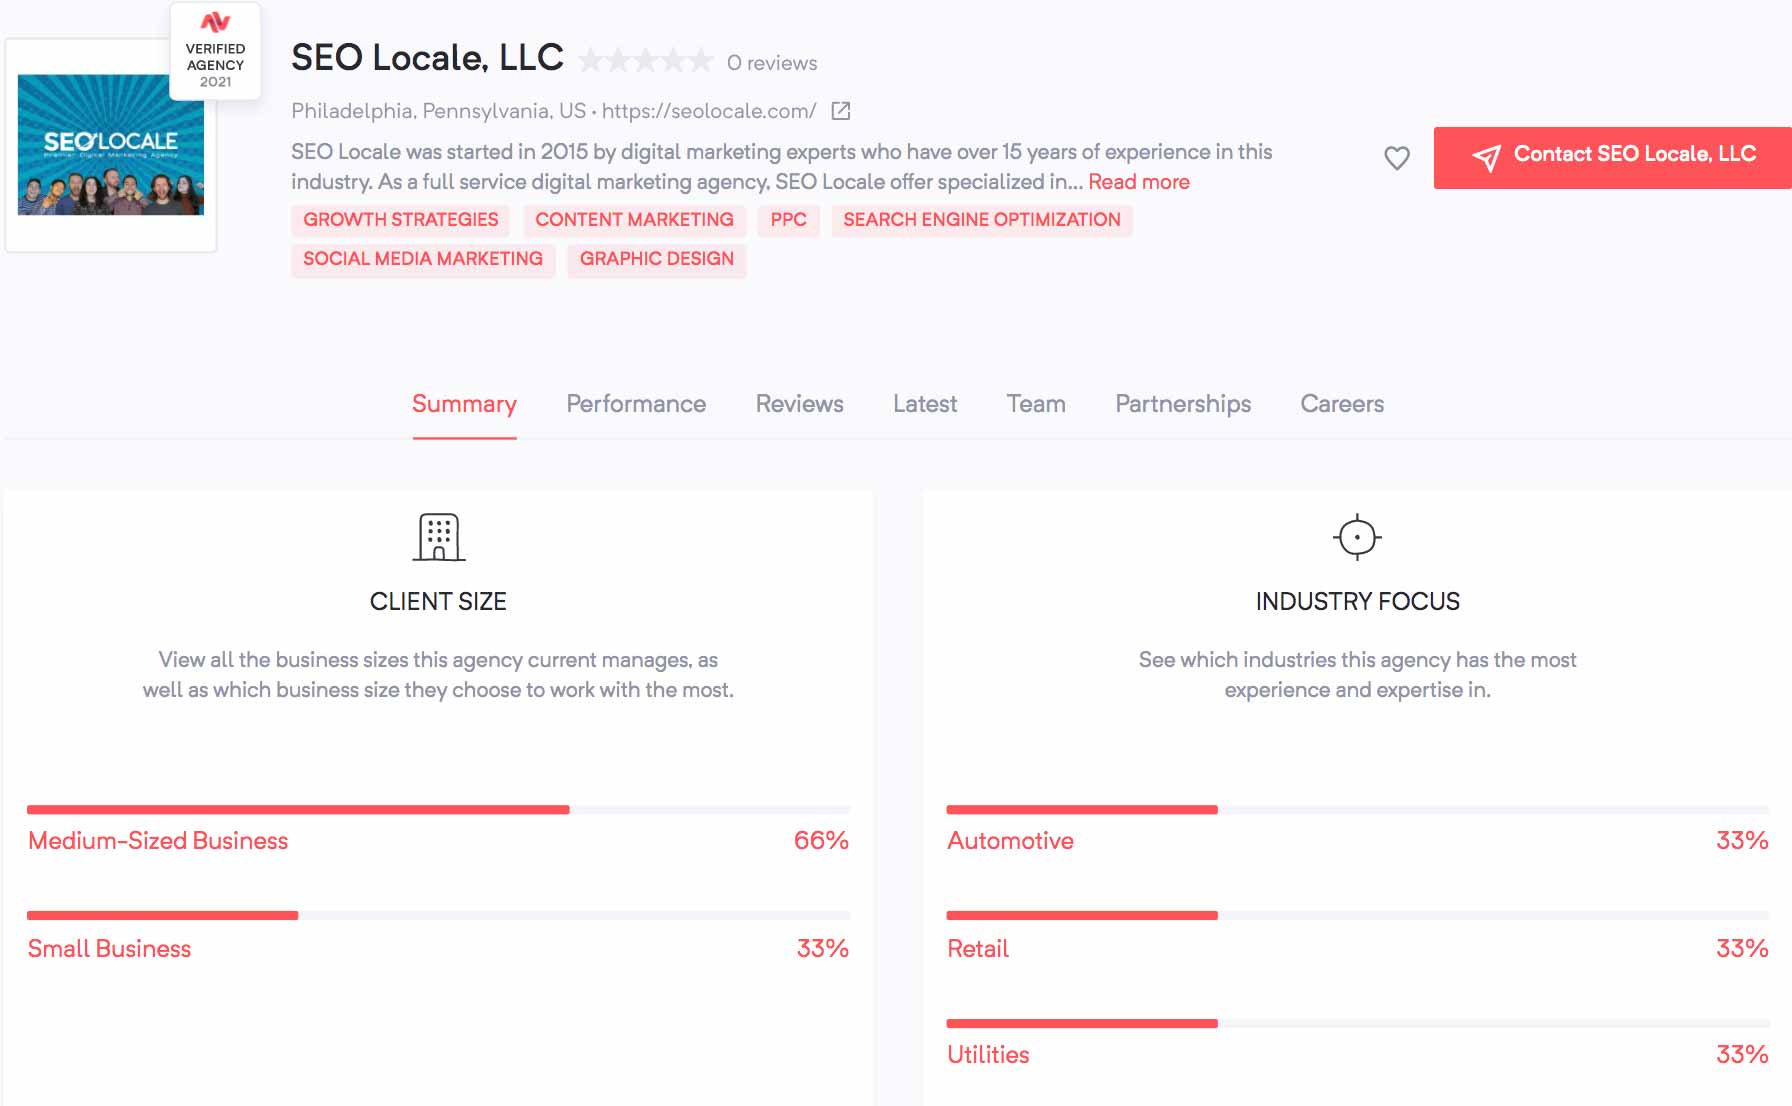Click the Automotive progress bar
Image resolution: width=1792 pixels, height=1106 pixels.
(1357, 809)
